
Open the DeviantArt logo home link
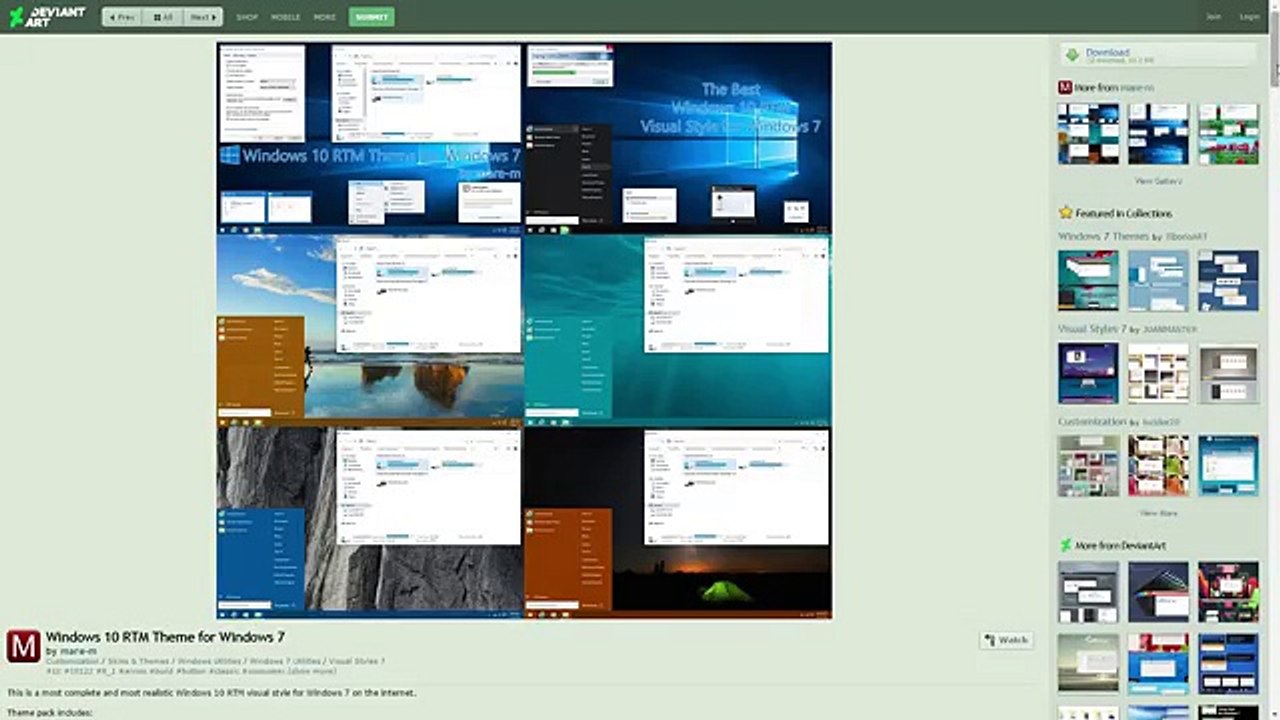click(x=46, y=16)
